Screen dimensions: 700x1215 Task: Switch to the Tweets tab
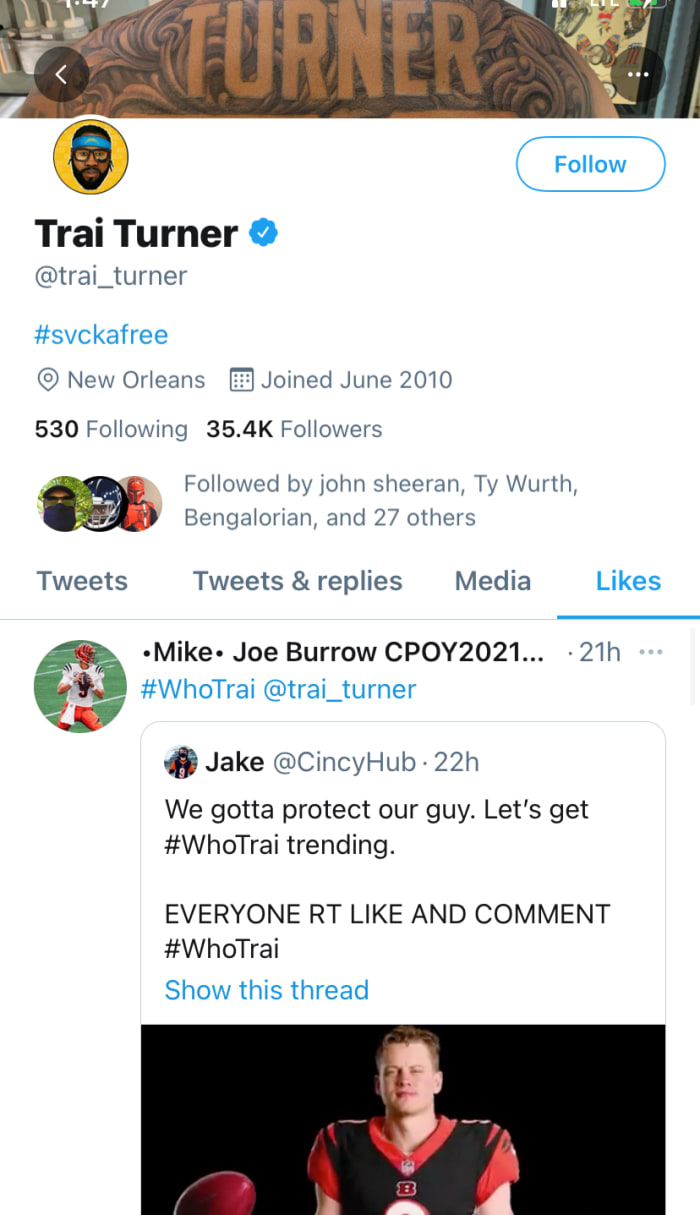pos(82,581)
